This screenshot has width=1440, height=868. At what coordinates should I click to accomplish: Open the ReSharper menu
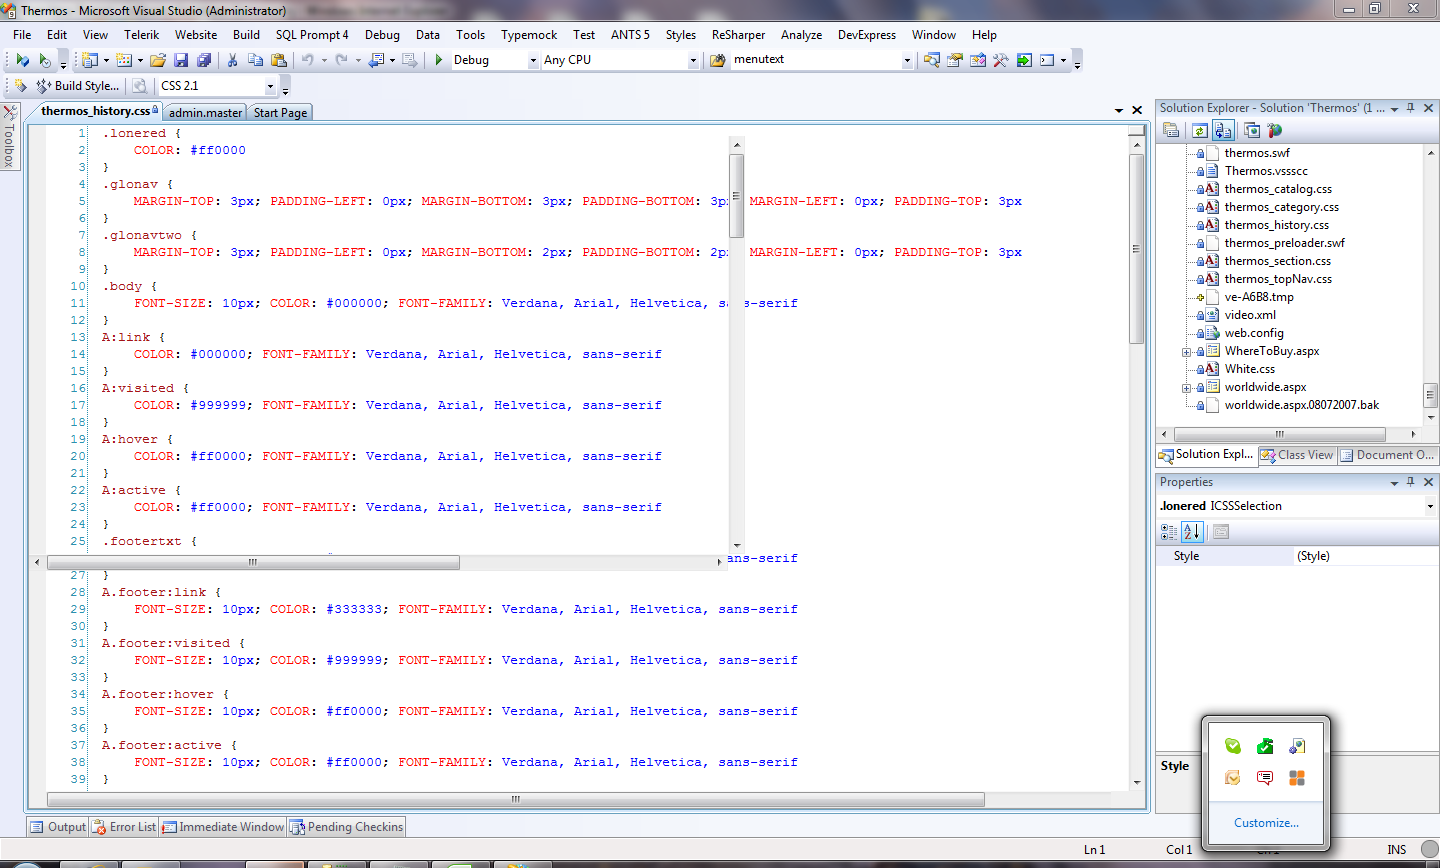point(738,35)
